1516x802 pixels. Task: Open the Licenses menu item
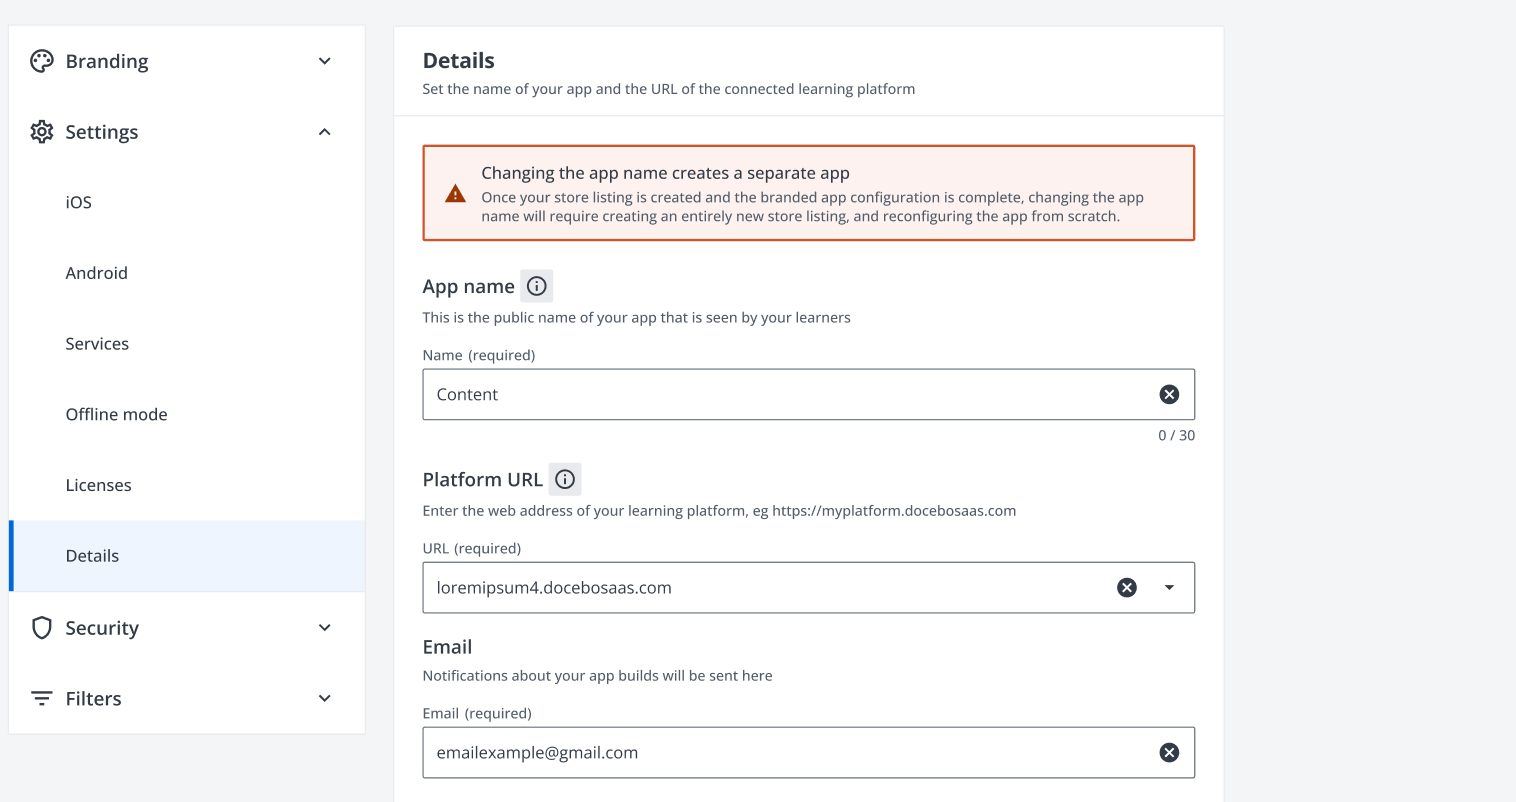[x=98, y=486]
